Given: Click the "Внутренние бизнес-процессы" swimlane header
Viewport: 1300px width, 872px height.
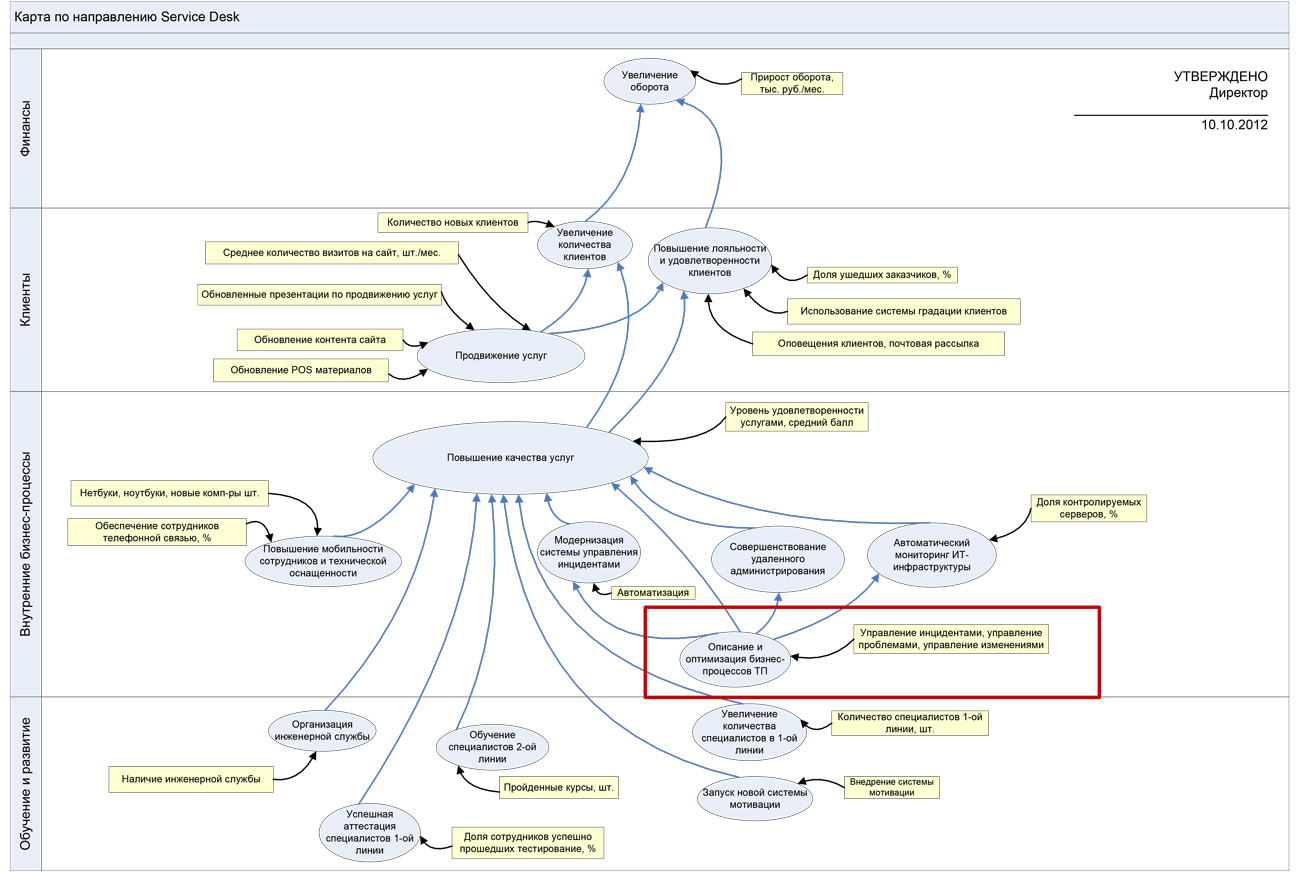Looking at the screenshot, I should click(x=25, y=544).
